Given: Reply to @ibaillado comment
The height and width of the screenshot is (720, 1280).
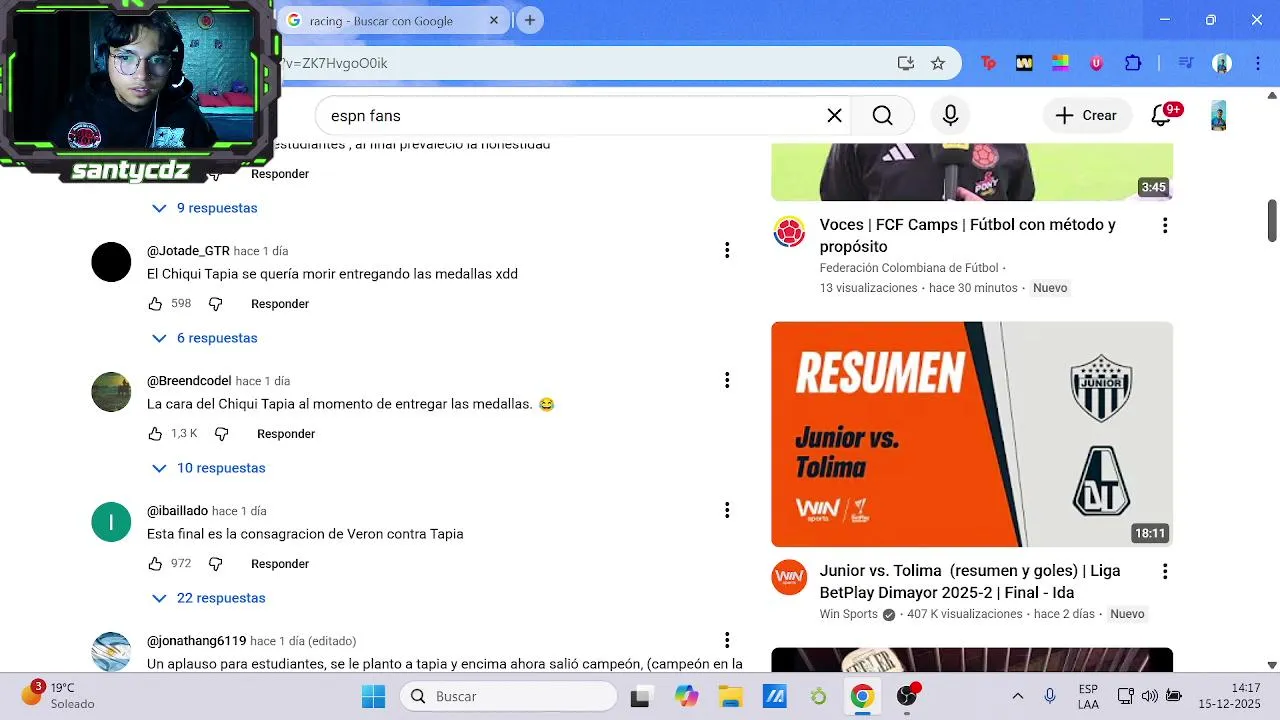Looking at the screenshot, I should click(280, 564).
